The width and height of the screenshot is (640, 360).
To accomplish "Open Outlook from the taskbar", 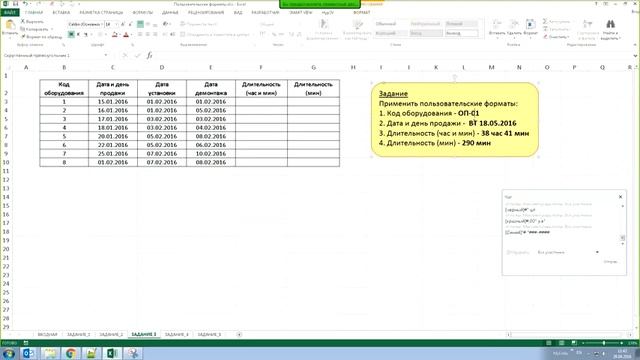I will [28, 353].
